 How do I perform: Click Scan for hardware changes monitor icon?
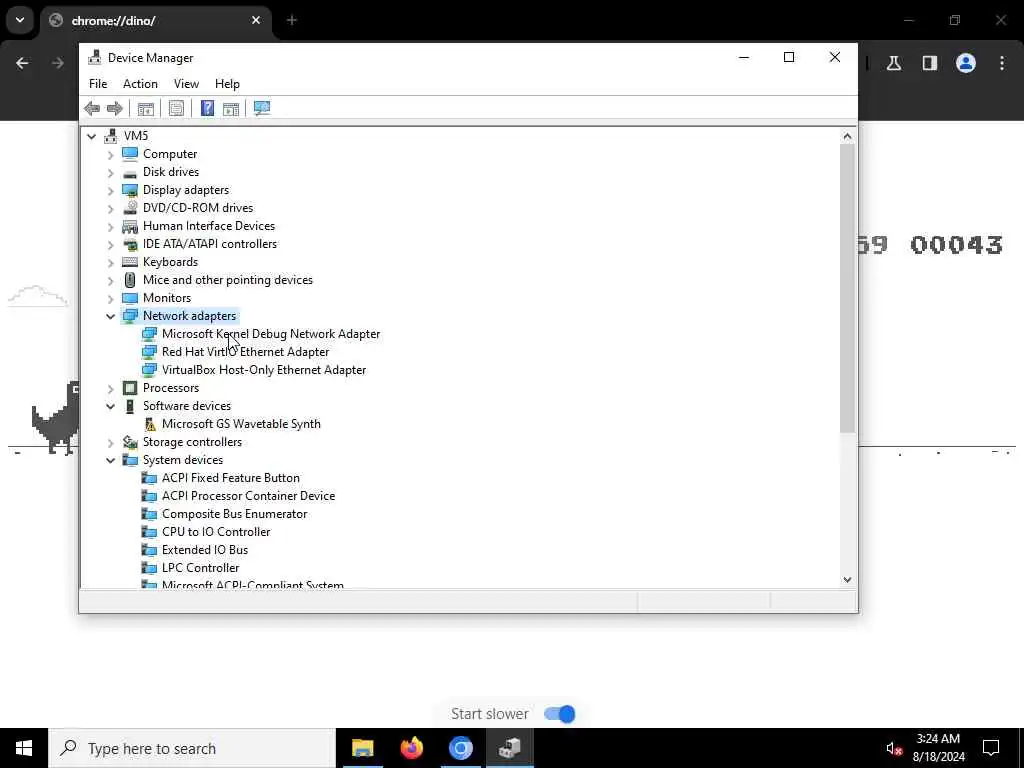tap(262, 108)
